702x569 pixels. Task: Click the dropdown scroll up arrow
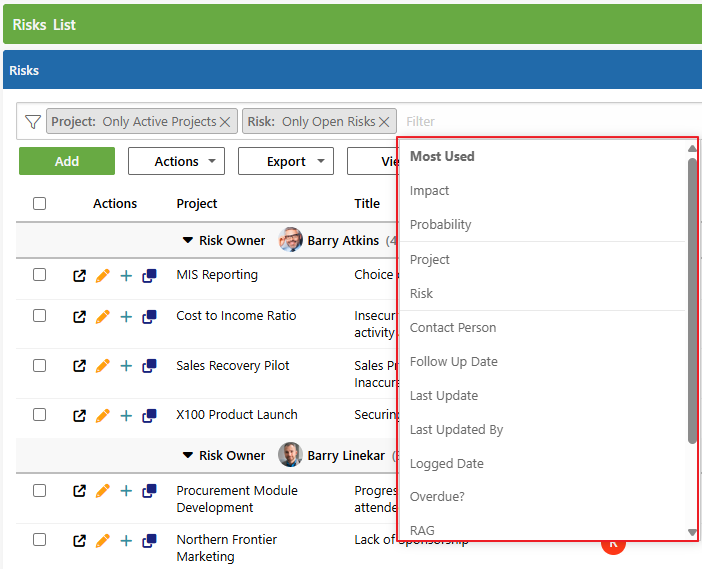692,148
